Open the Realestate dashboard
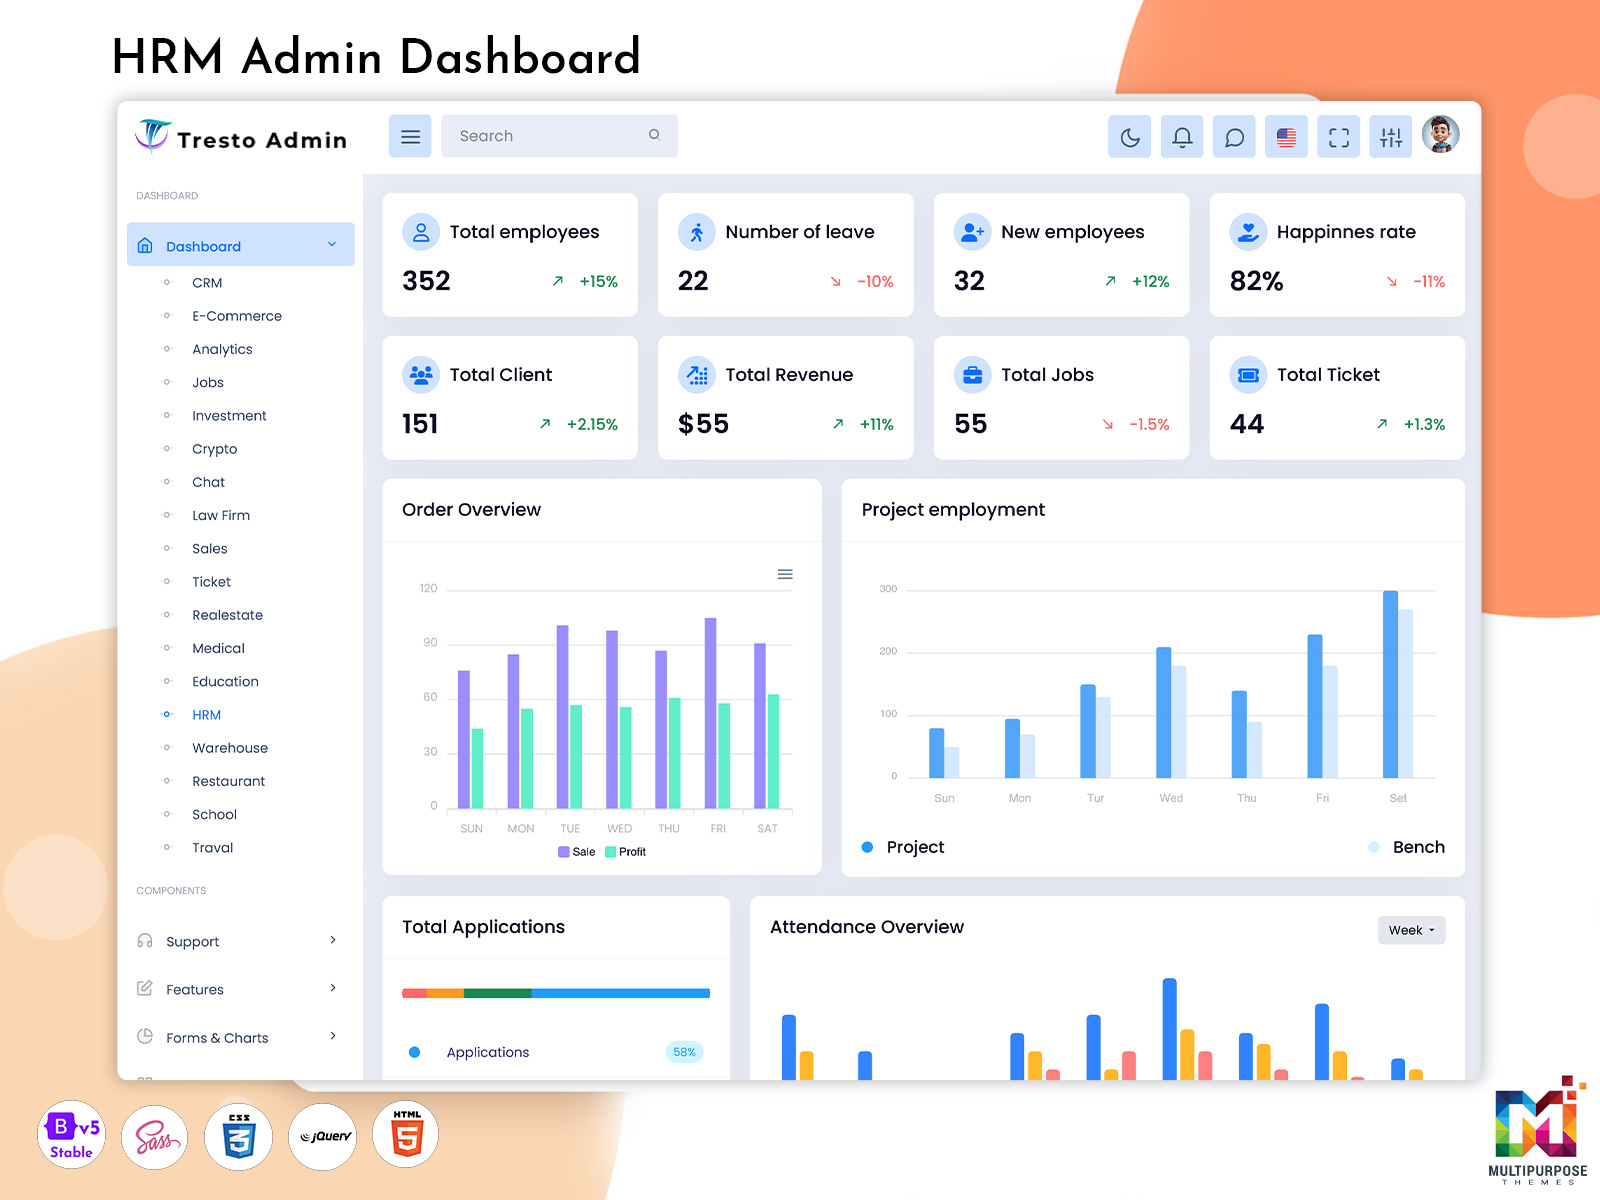The width and height of the screenshot is (1600, 1200). click(227, 615)
